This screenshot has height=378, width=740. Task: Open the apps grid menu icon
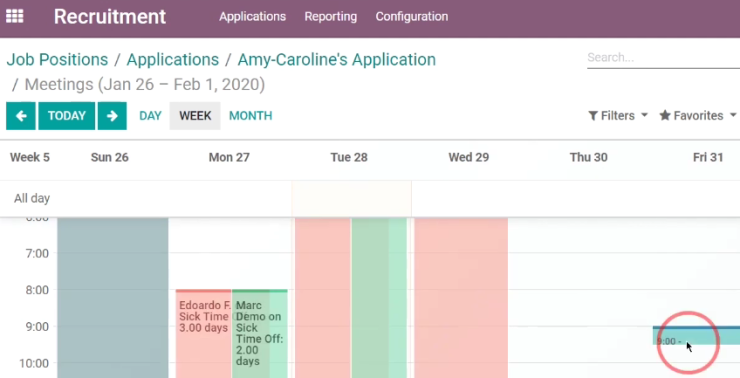(x=15, y=16)
